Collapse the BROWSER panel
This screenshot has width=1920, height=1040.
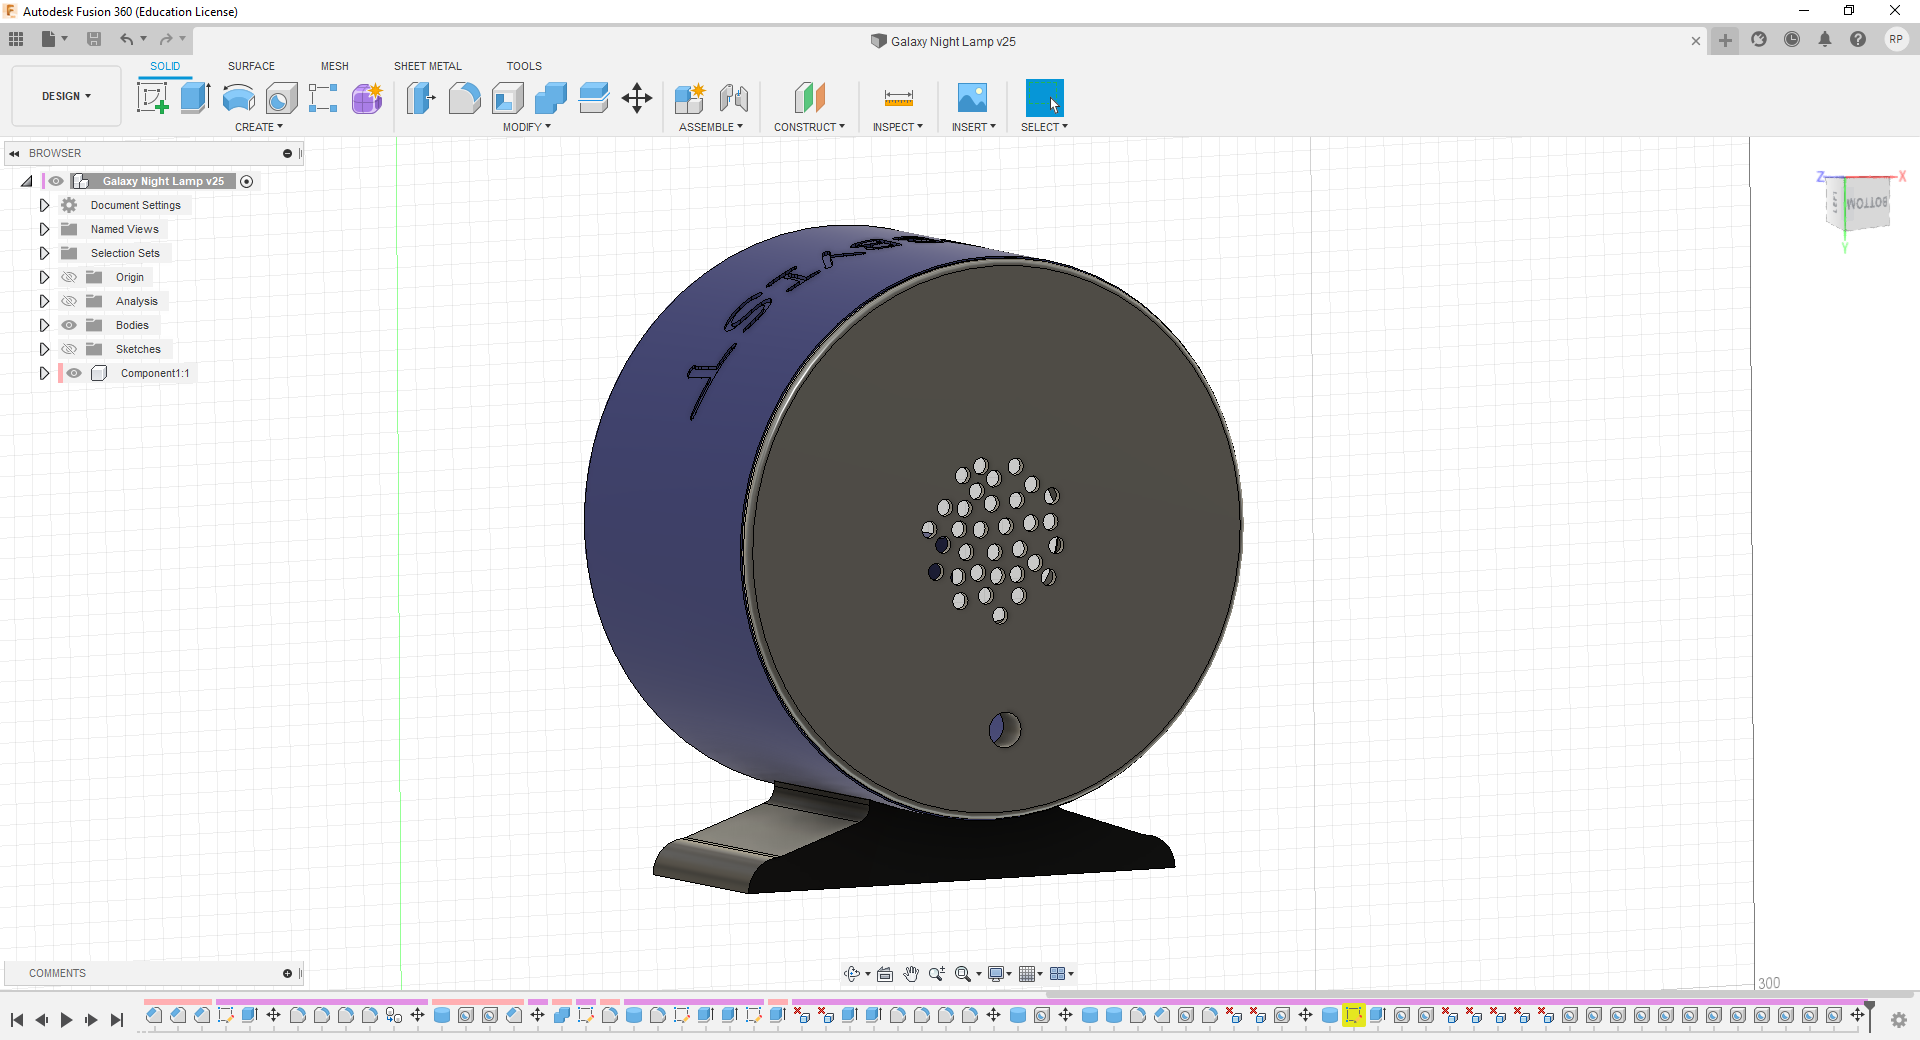click(14, 153)
